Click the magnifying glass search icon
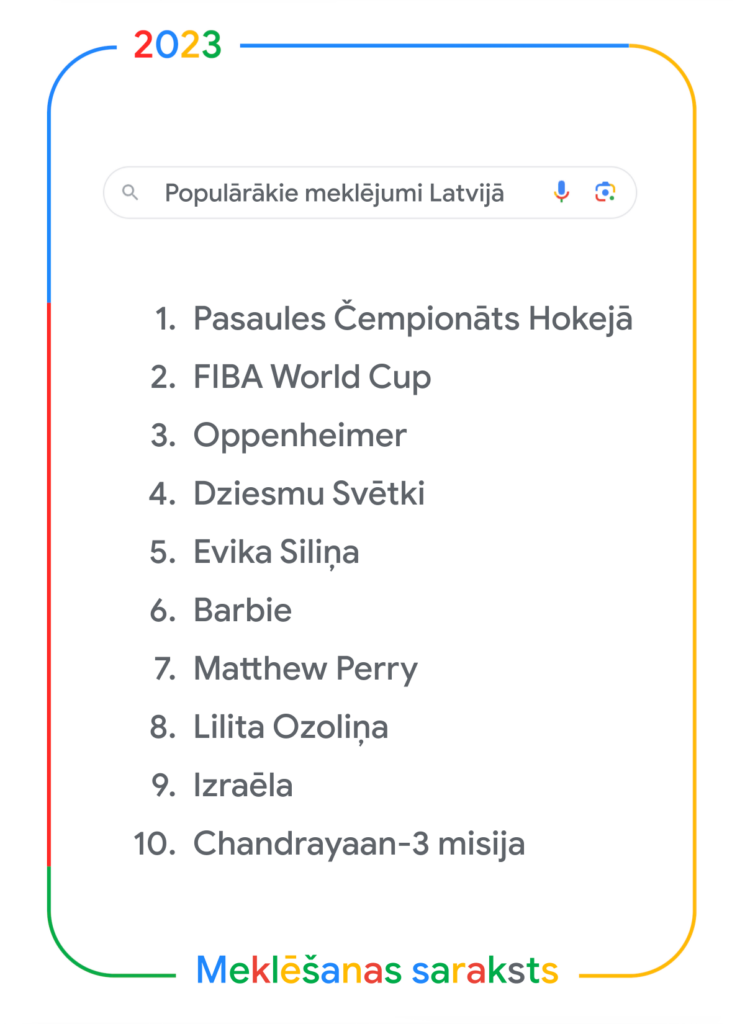745x1024 pixels. point(129,192)
